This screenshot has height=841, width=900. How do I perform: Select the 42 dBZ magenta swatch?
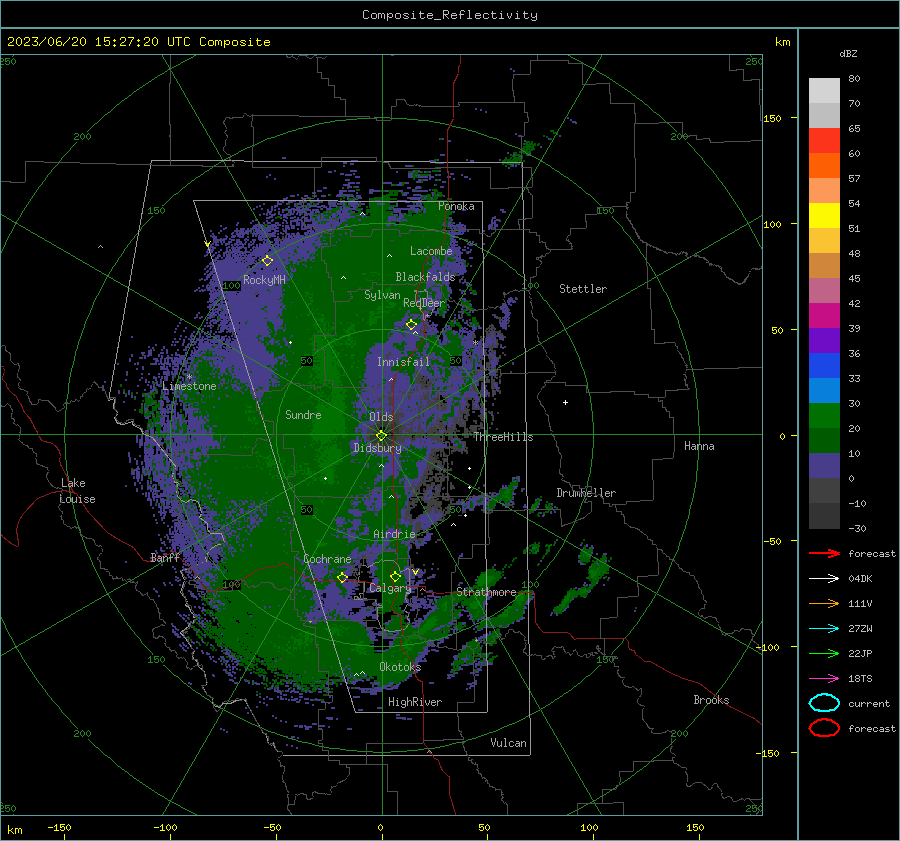click(824, 315)
